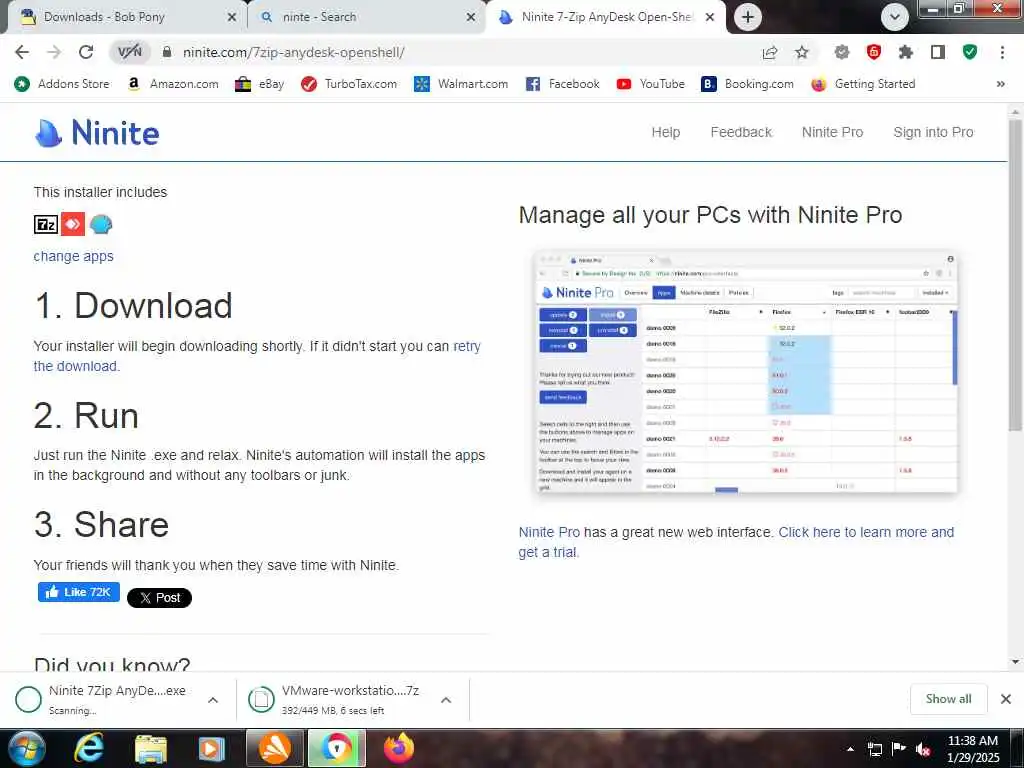Open the tab search chevron button
Viewport: 1024px width, 768px height.
[895, 17]
